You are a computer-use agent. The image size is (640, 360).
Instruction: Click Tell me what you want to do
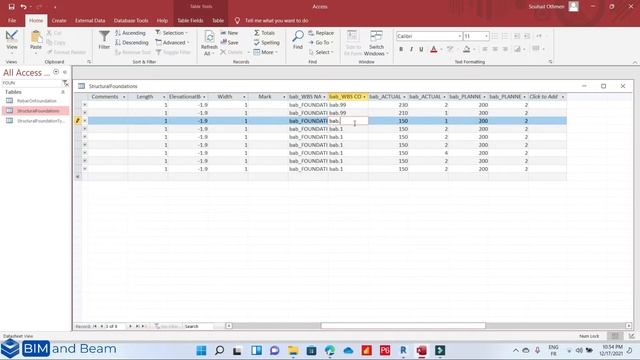(x=276, y=20)
